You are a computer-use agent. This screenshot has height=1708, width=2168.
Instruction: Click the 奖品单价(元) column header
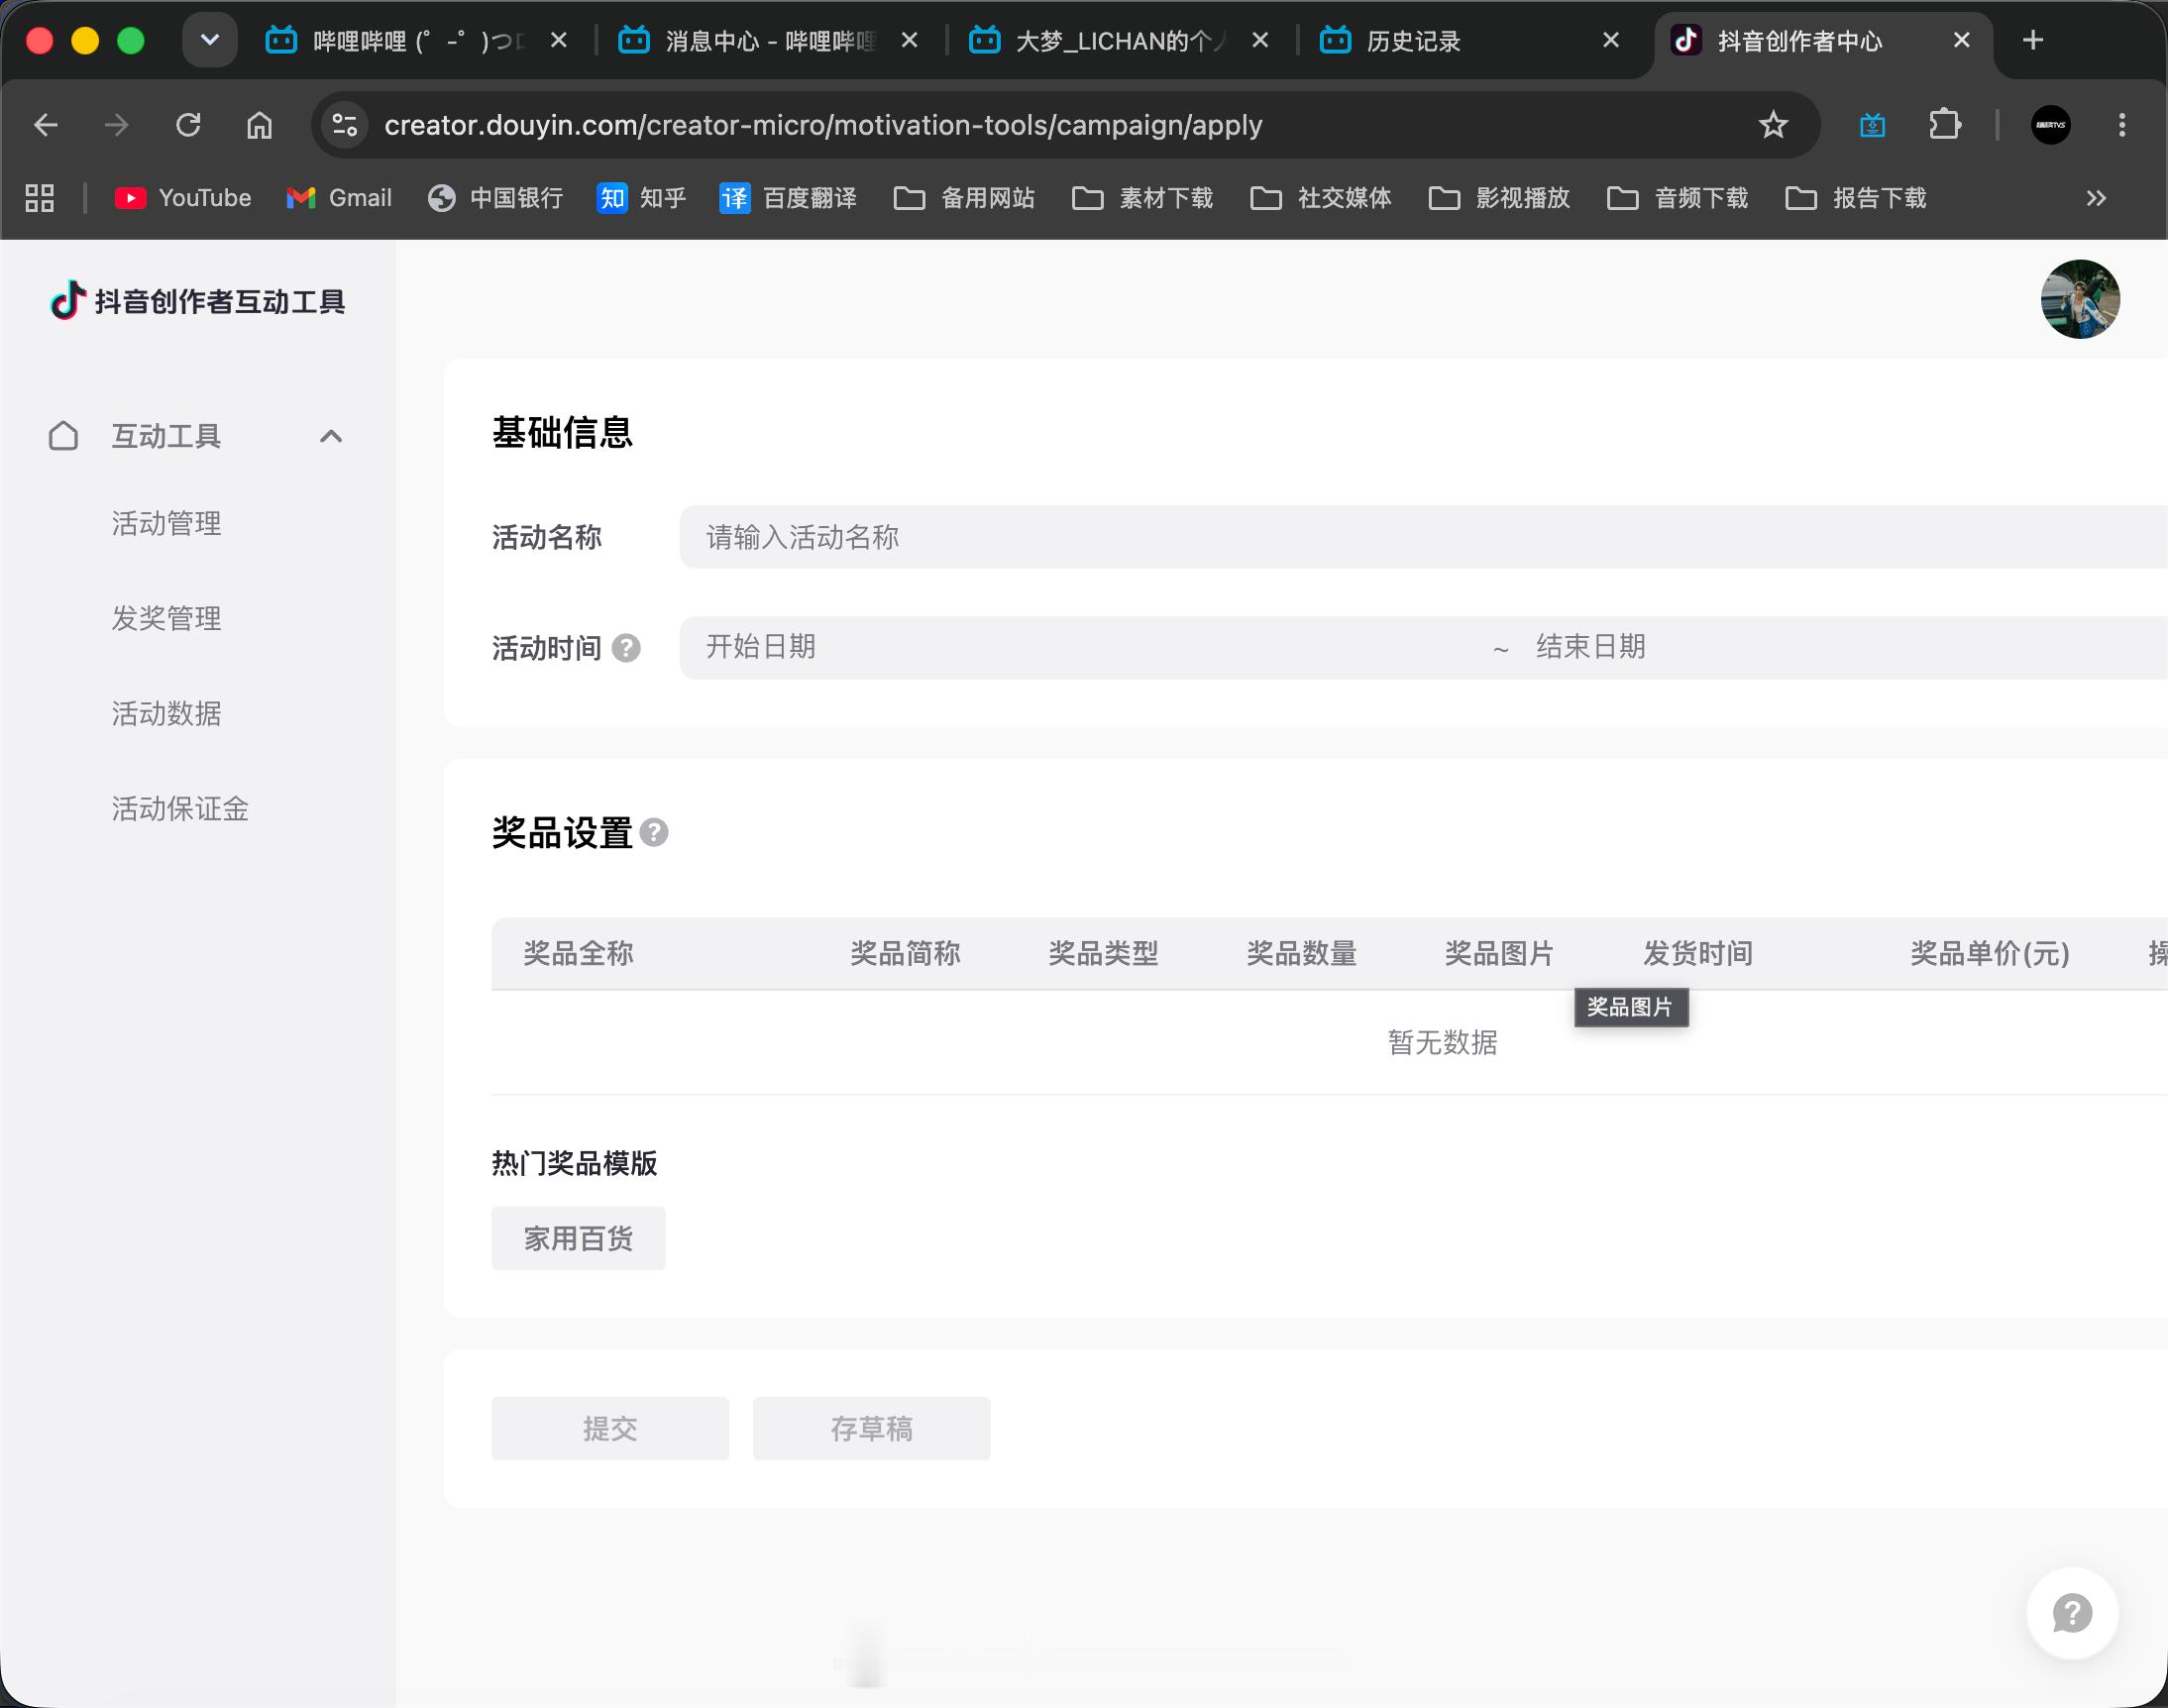point(1990,953)
